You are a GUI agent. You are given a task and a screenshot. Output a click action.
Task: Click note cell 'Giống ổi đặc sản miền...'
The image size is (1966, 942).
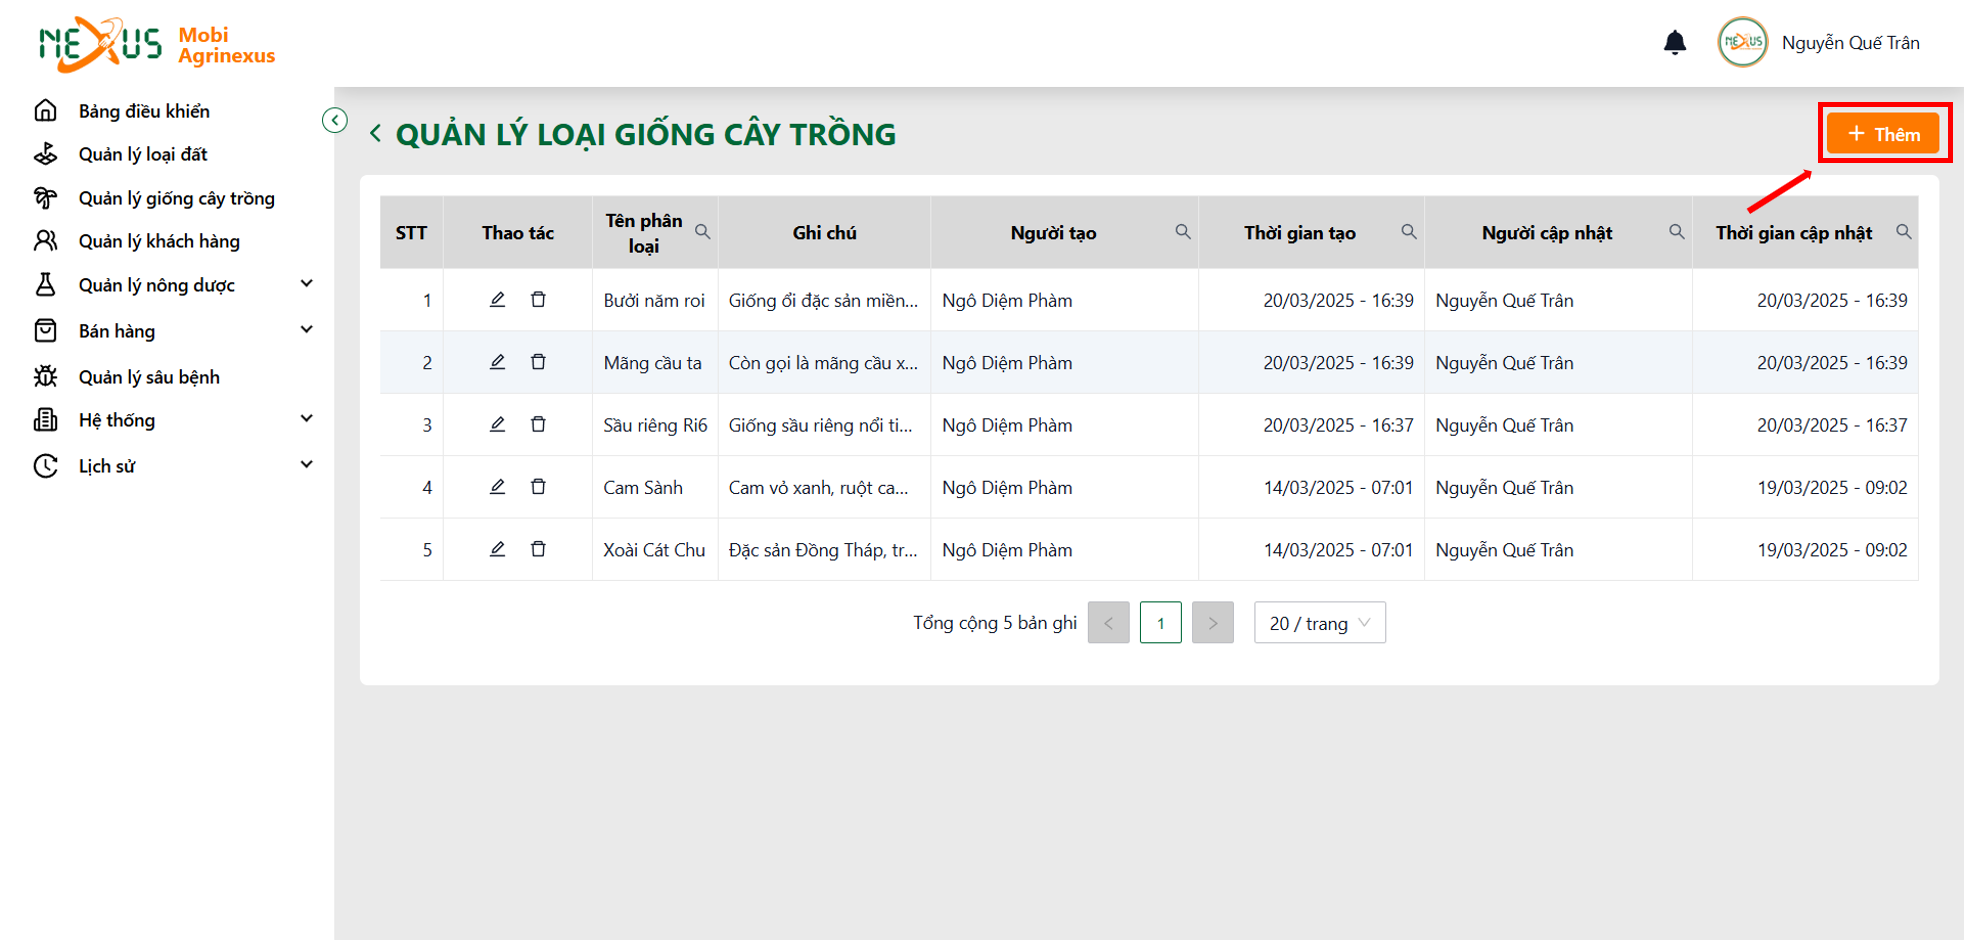click(823, 301)
